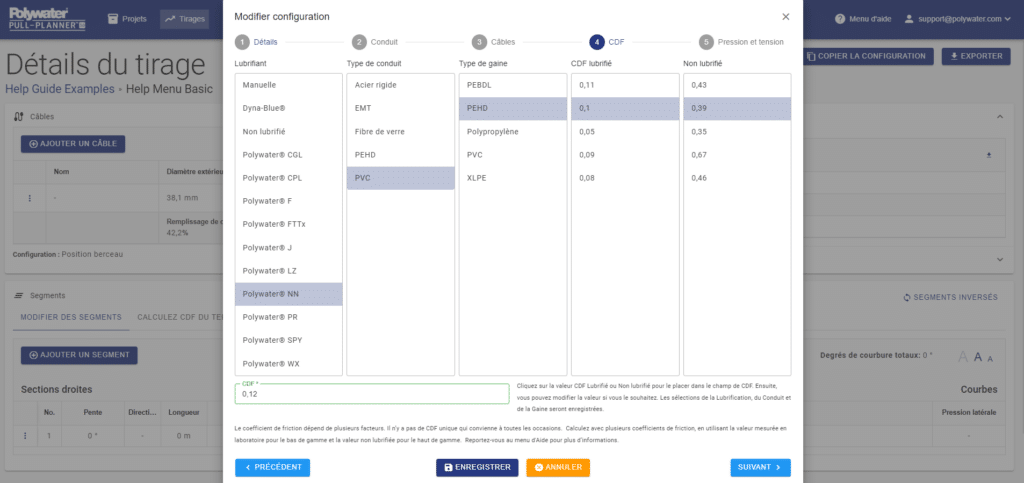Click non-lubricated value 0,43
Viewport: 1024px width, 483px height.
737,85
